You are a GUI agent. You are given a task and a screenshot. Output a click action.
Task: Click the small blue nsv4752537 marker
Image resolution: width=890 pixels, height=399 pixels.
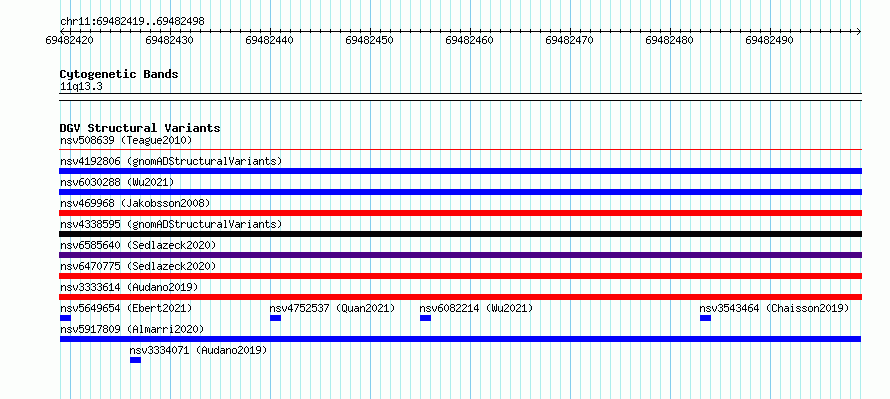[275, 318]
